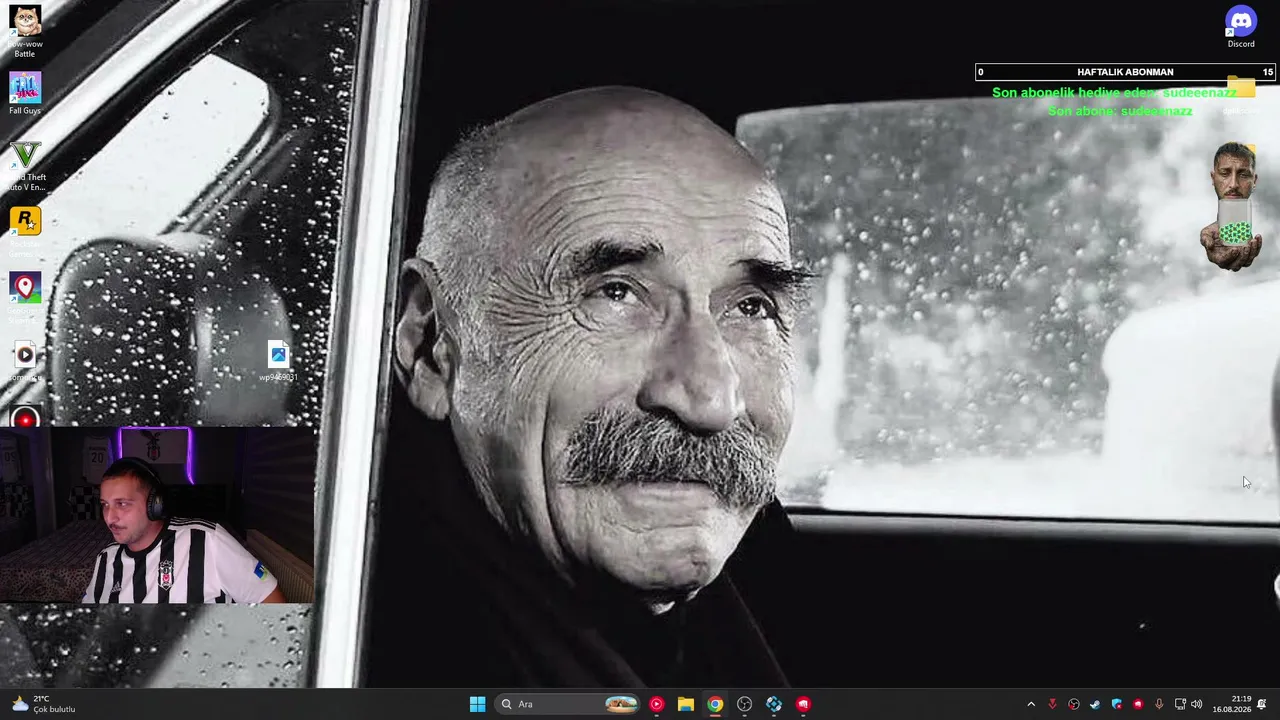Launch Grand Theft Auto V shortcut
Screen dimensions: 1280x720
[x=25, y=165]
